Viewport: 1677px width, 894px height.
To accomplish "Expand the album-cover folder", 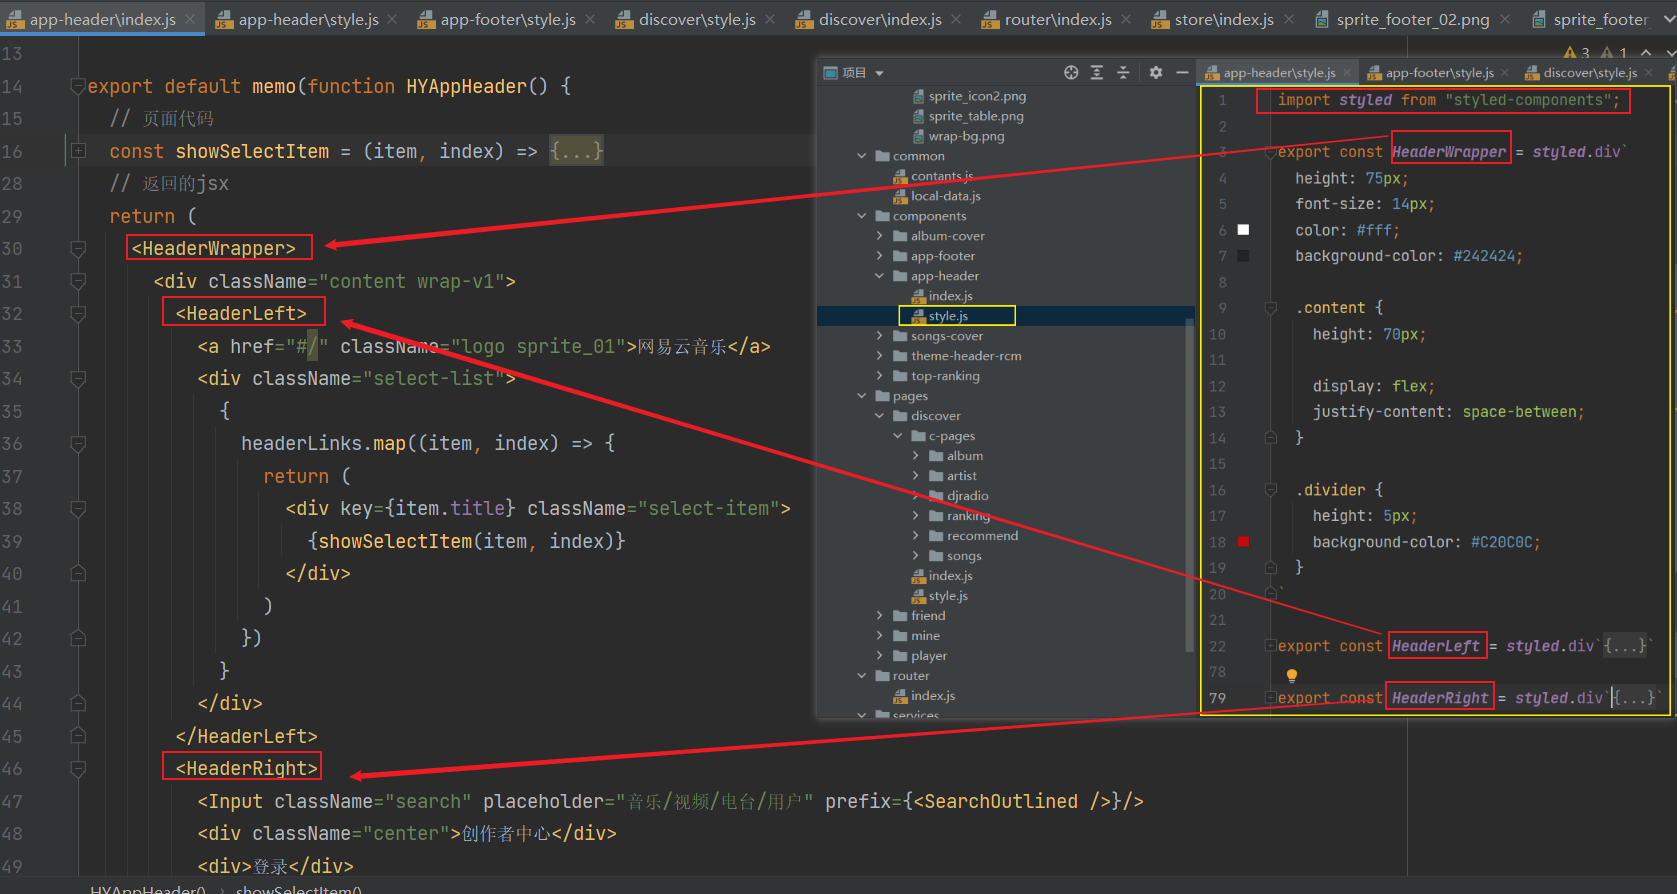I will pyautogui.click(x=880, y=236).
